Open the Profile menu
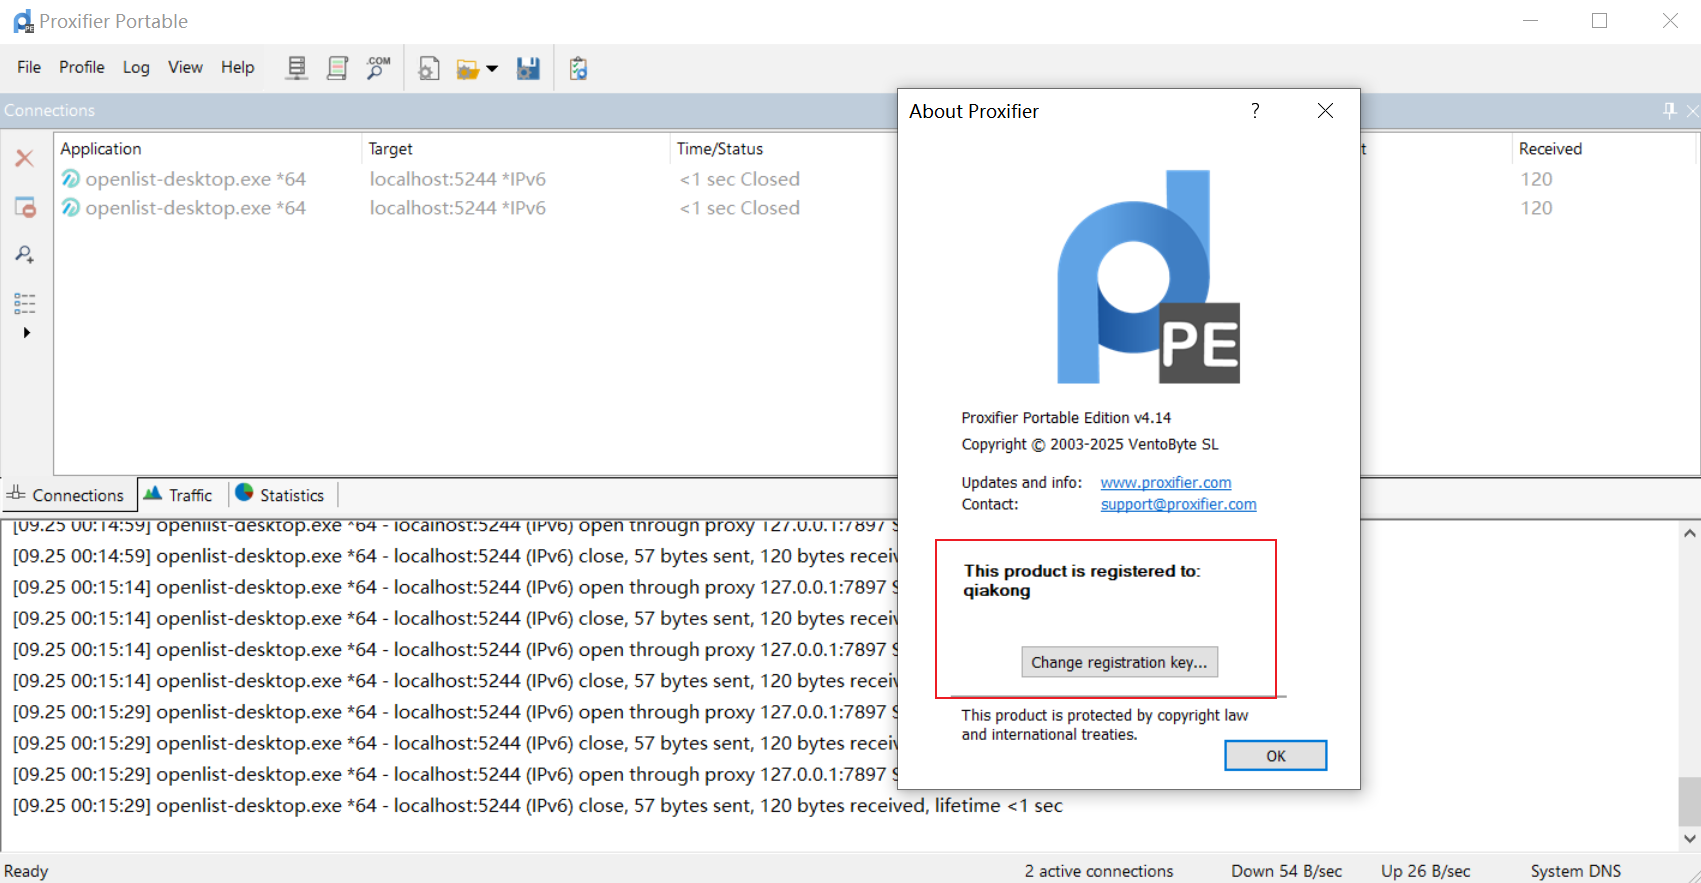 click(82, 67)
